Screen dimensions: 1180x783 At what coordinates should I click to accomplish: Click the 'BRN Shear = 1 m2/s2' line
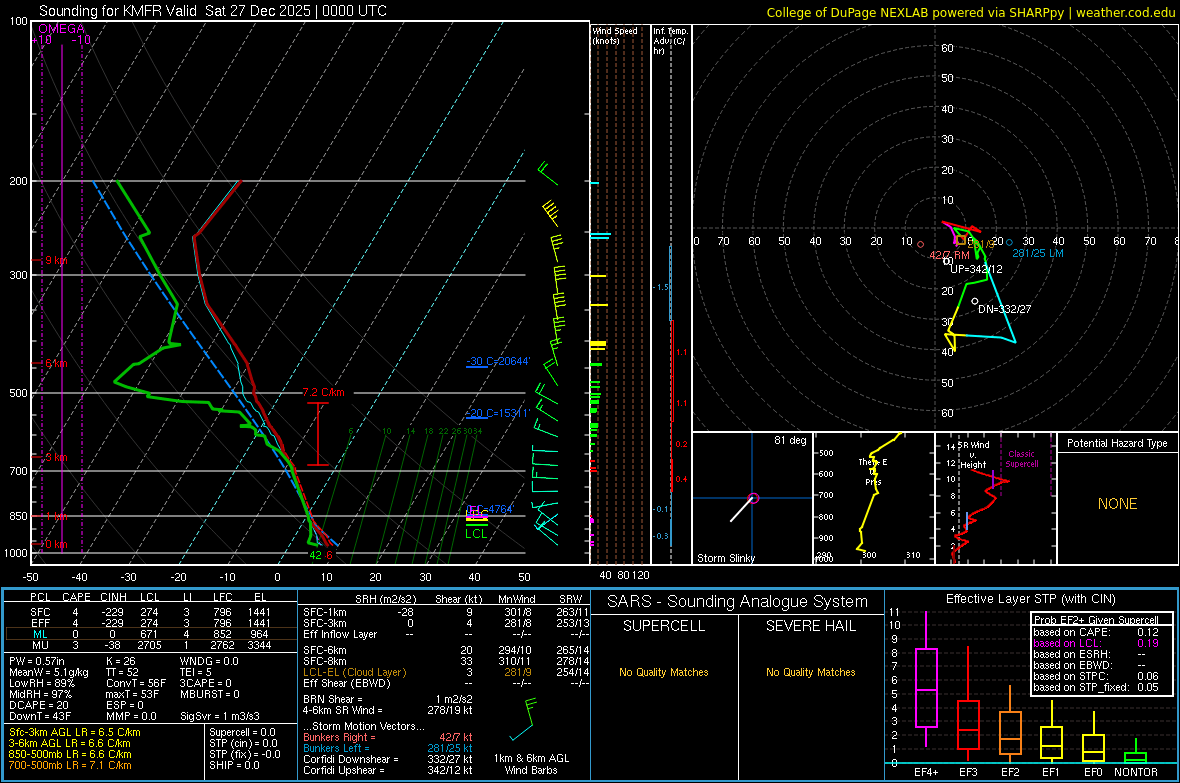pyautogui.click(x=388, y=699)
